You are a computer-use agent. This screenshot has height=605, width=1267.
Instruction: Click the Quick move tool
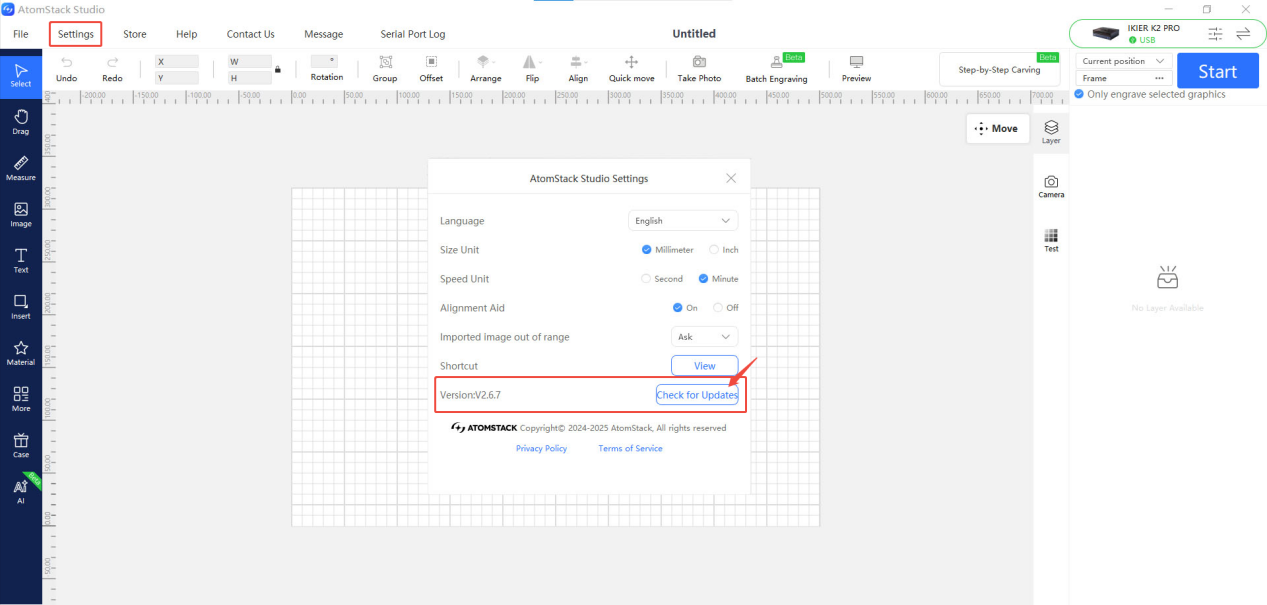coord(632,68)
